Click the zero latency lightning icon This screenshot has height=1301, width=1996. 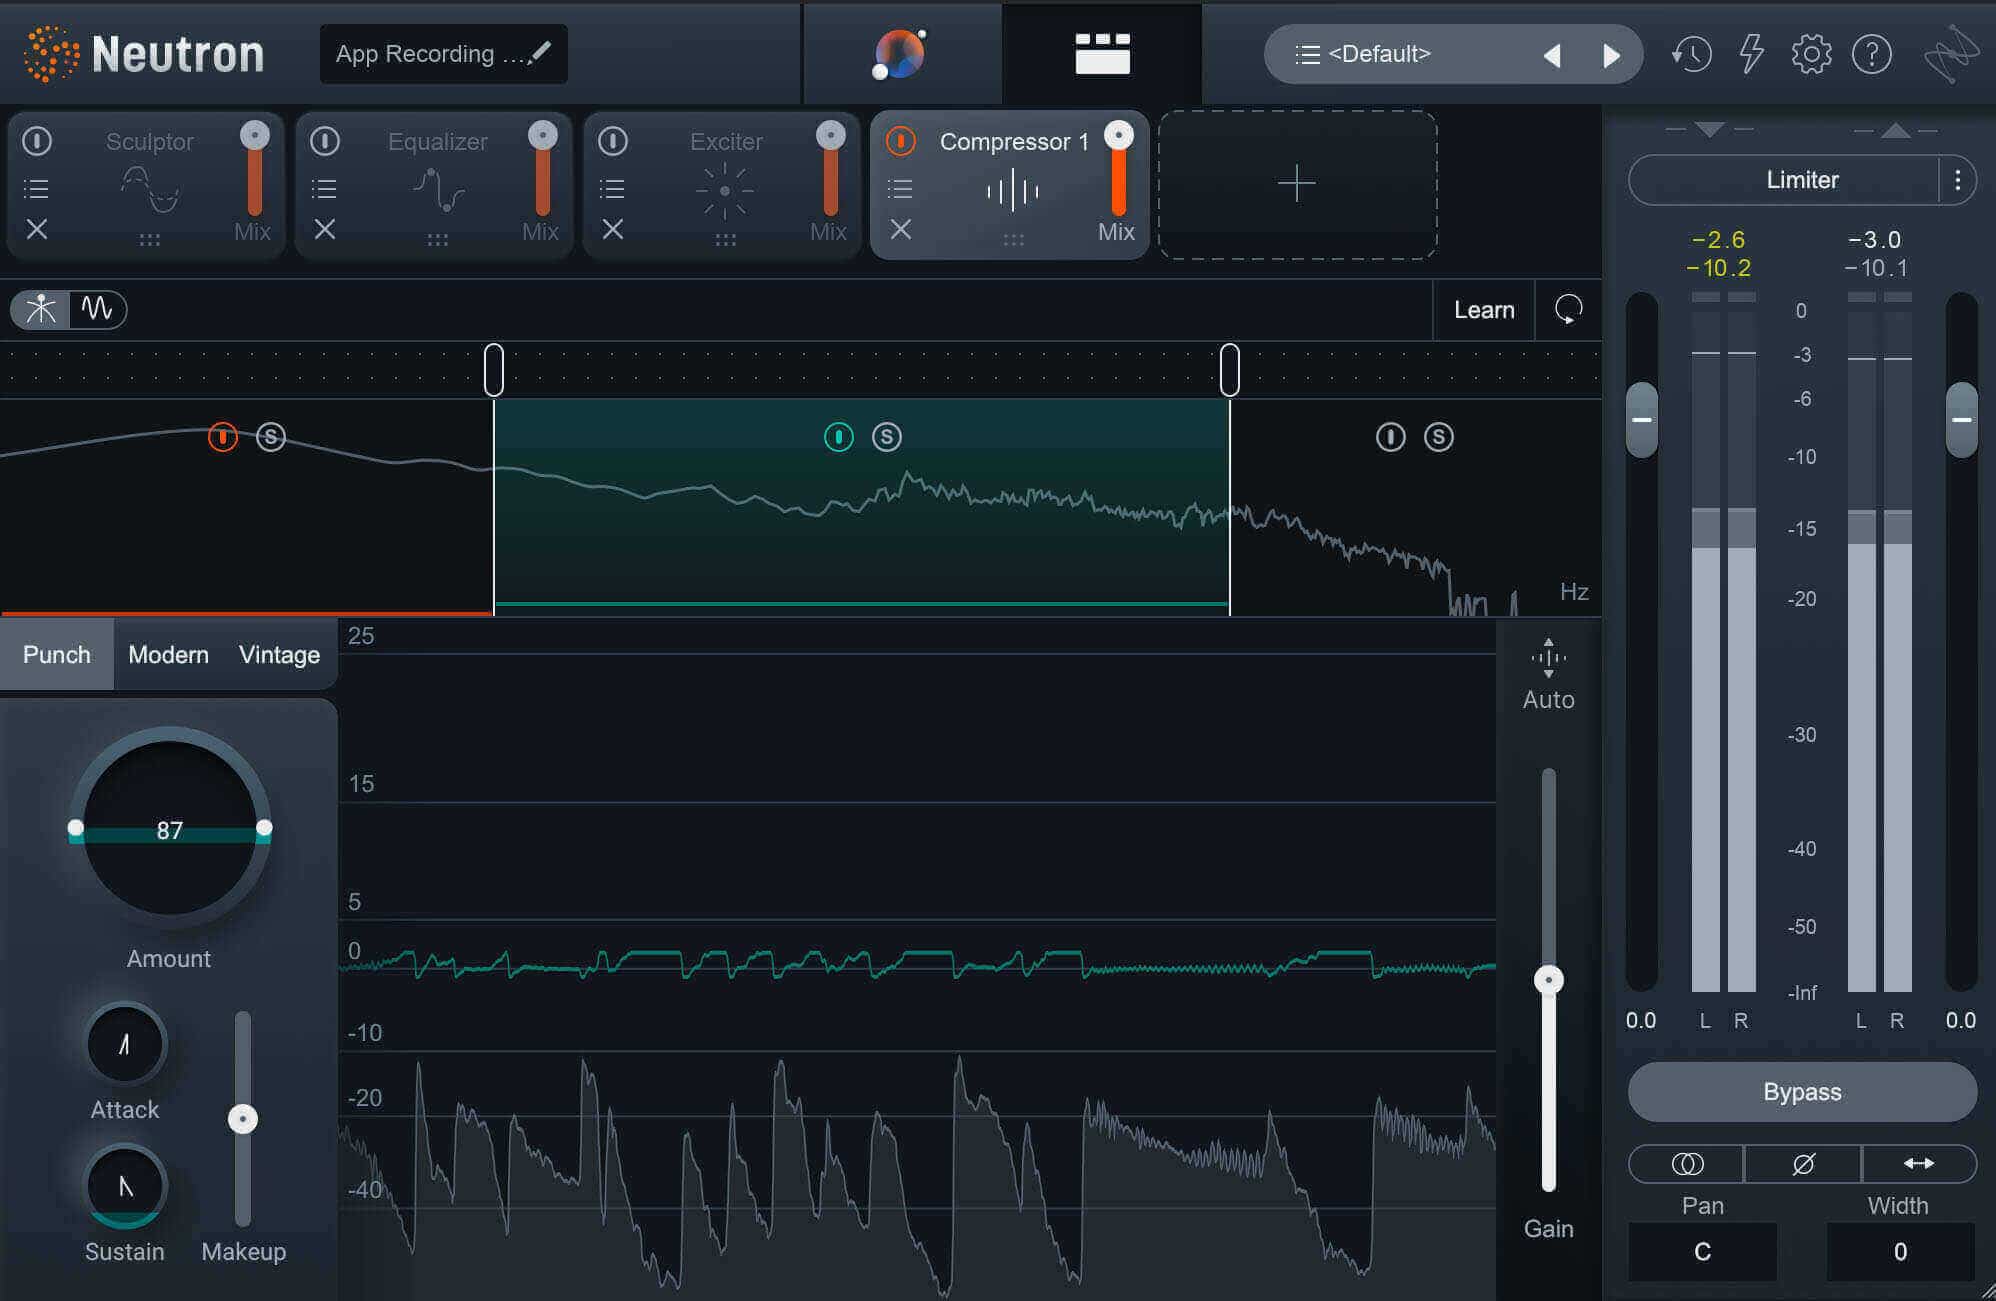click(1751, 54)
